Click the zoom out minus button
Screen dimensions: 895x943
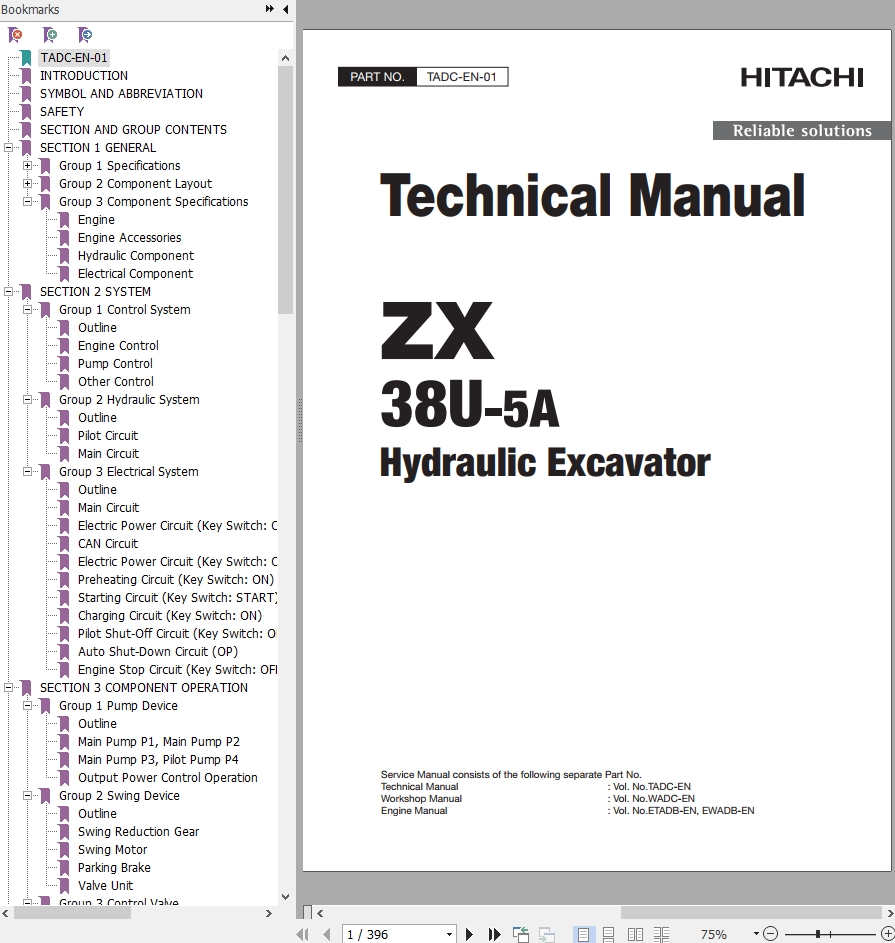770,934
